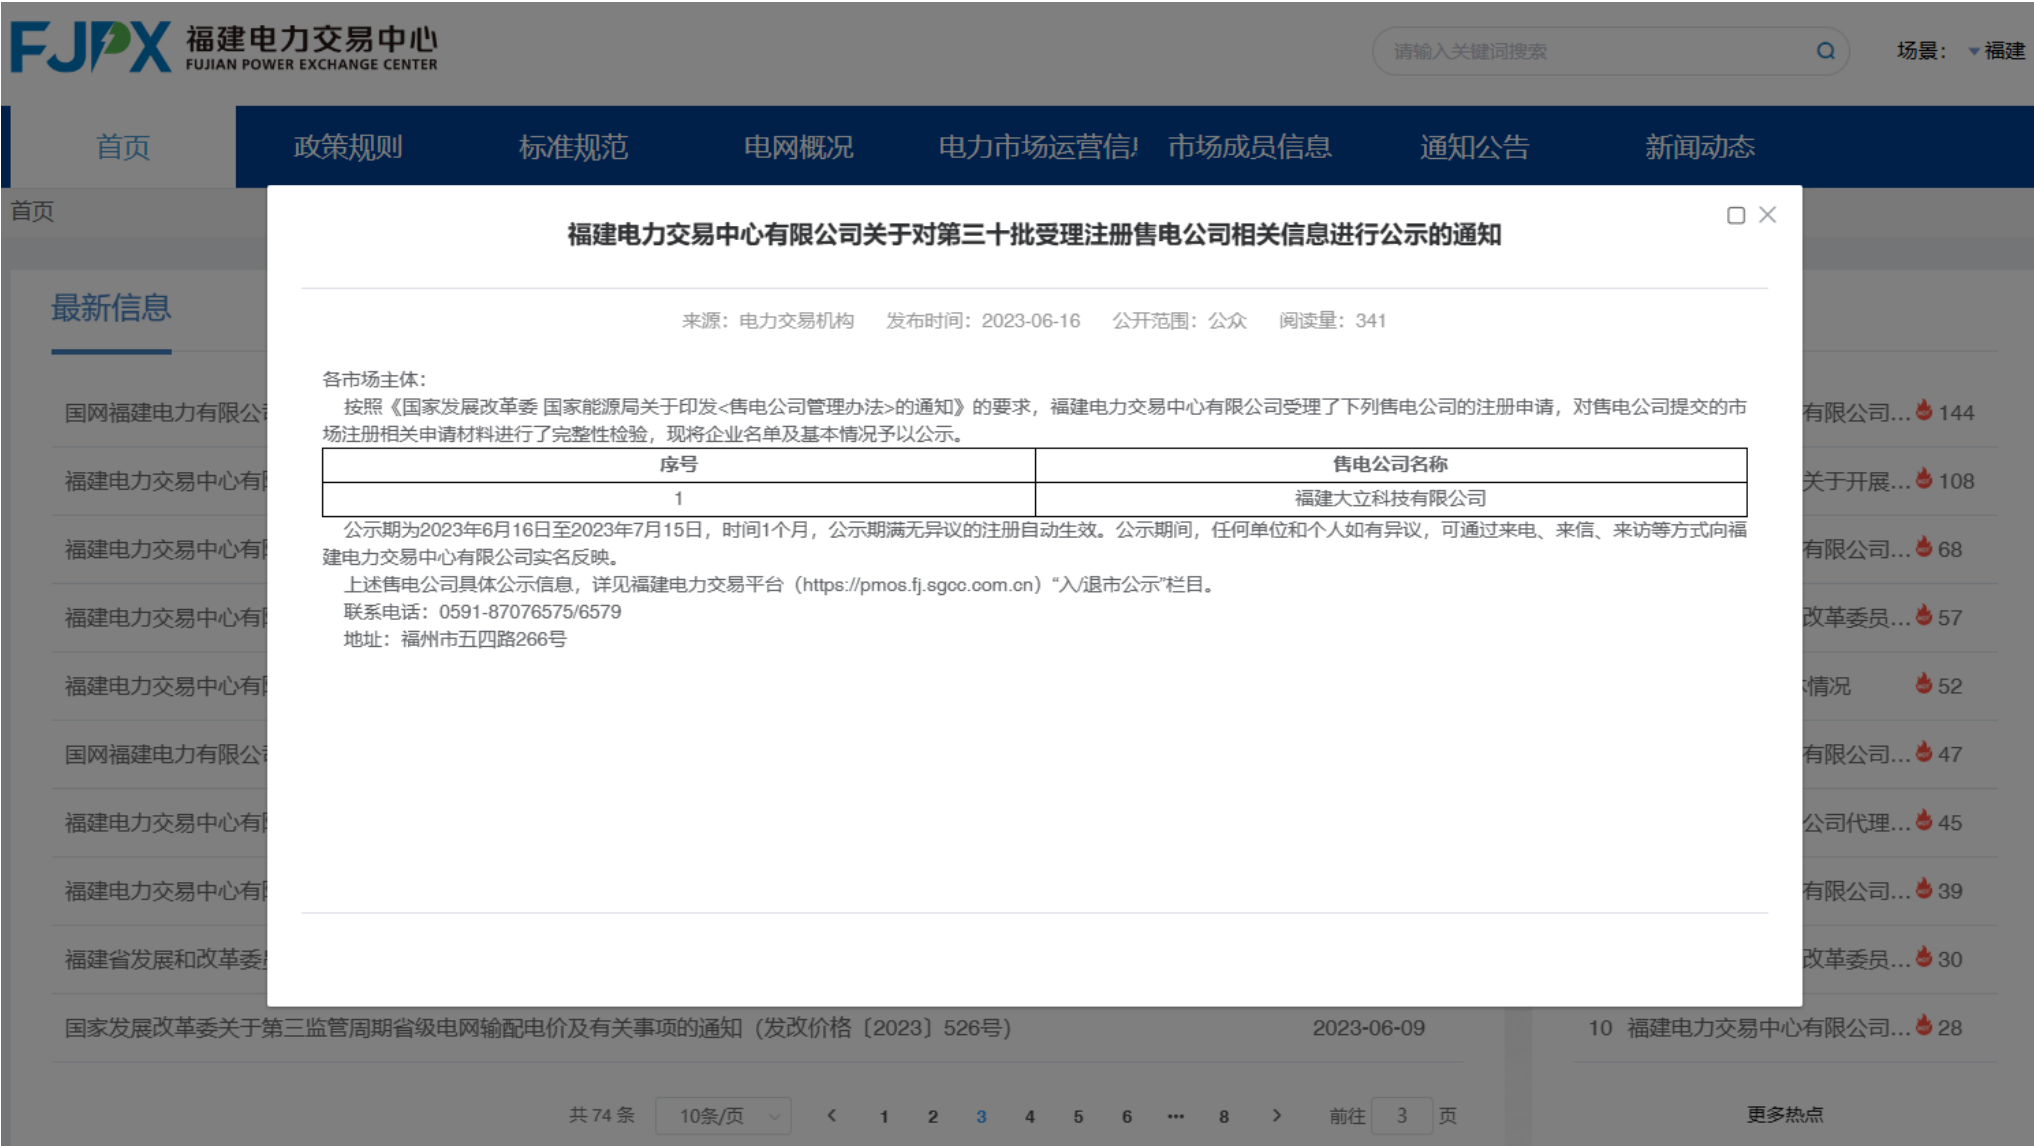Open the 电力市场运营信息 menu
The height and width of the screenshot is (1146, 2034).
click(1038, 147)
